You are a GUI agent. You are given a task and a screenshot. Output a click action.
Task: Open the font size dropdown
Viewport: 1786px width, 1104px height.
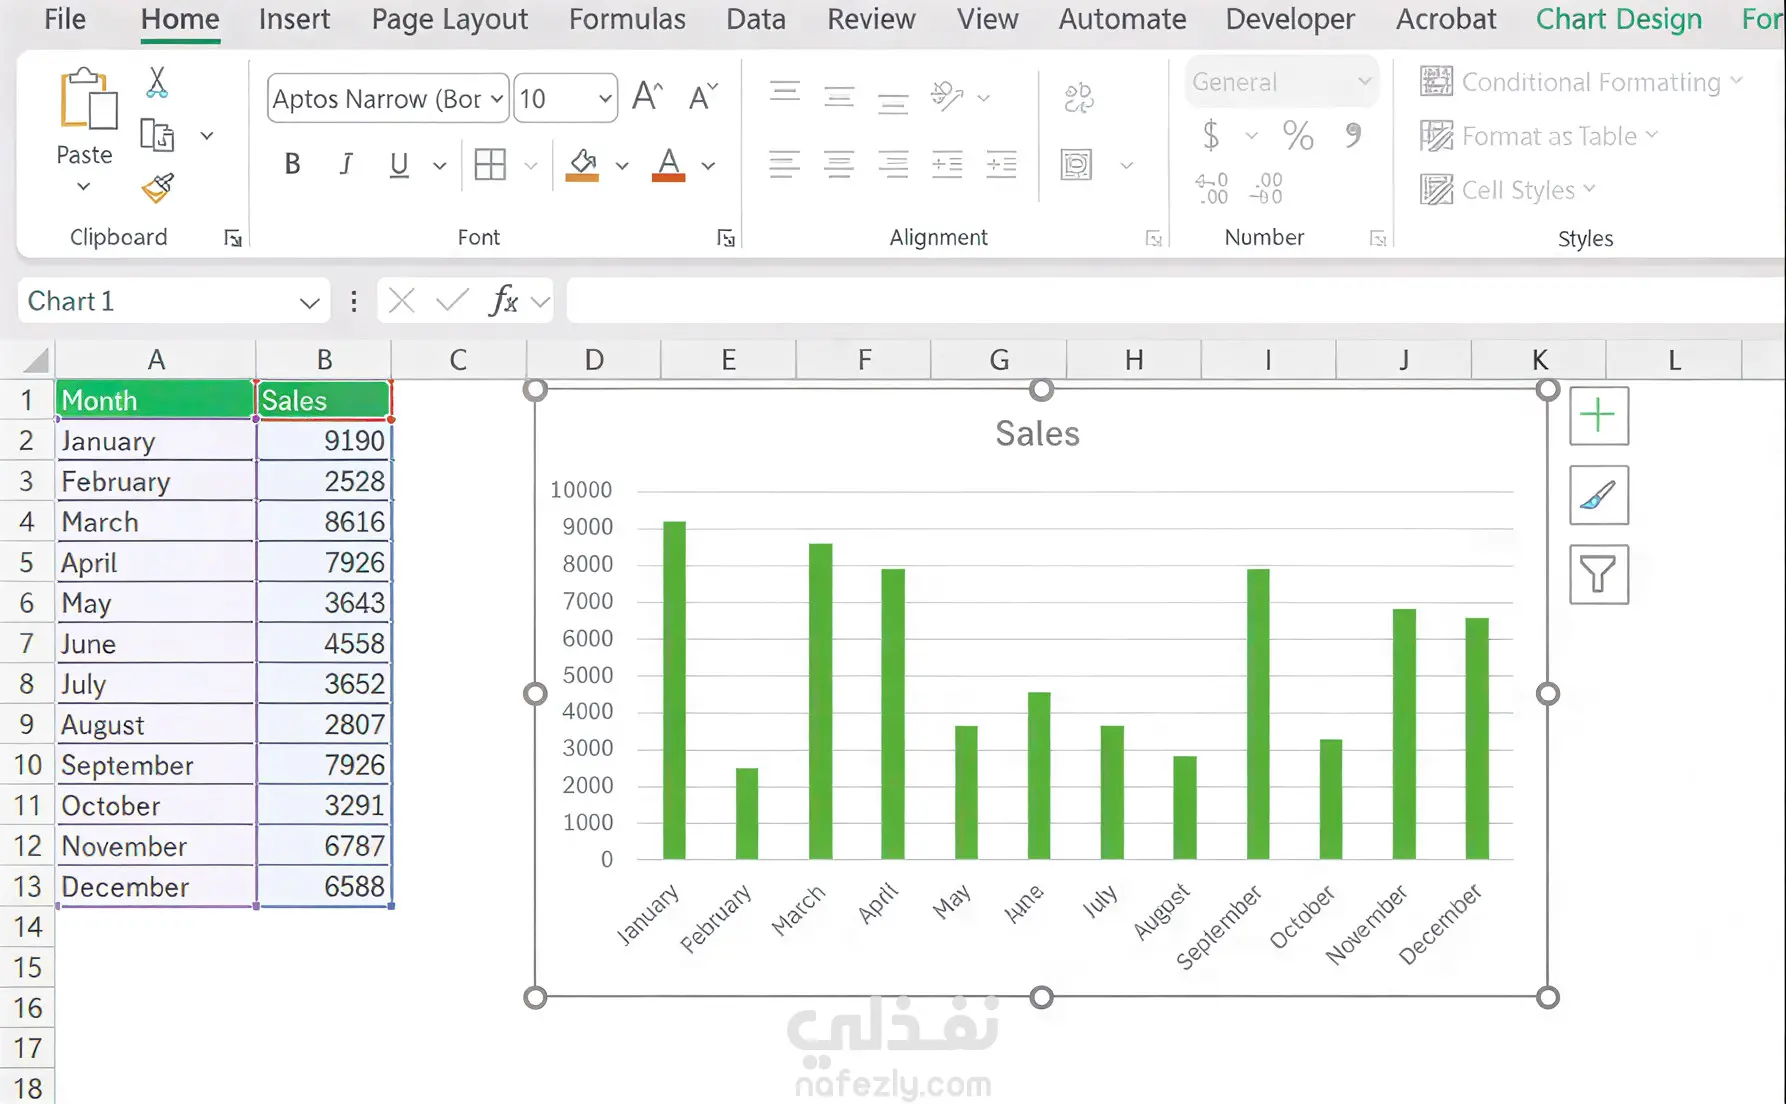tap(605, 98)
